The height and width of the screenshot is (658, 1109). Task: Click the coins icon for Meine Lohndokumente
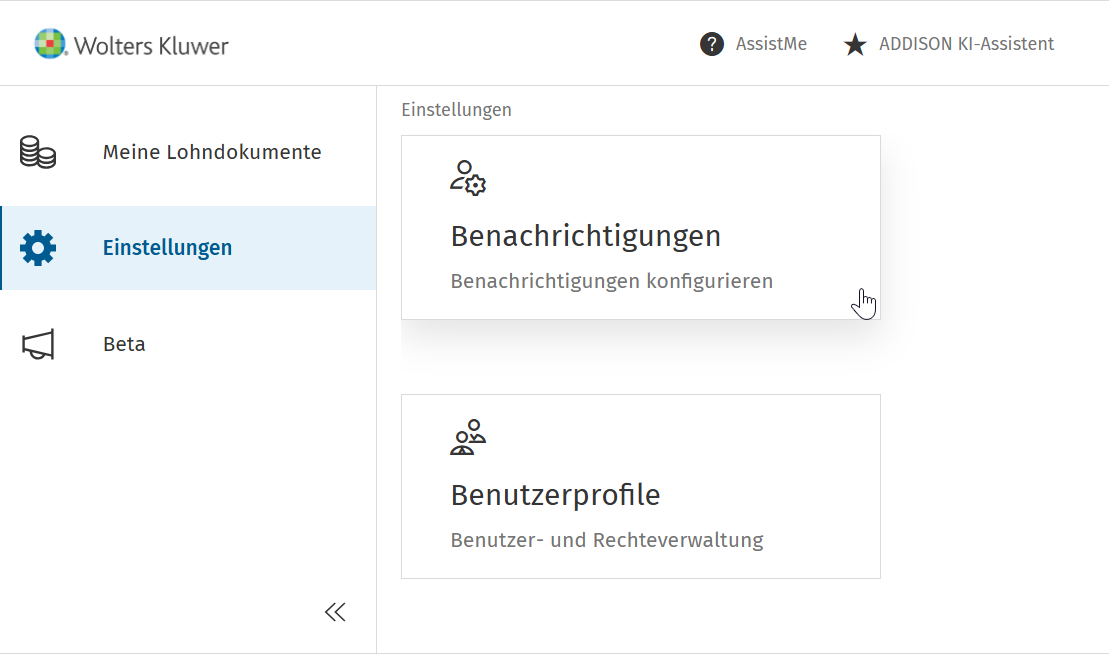(37, 152)
